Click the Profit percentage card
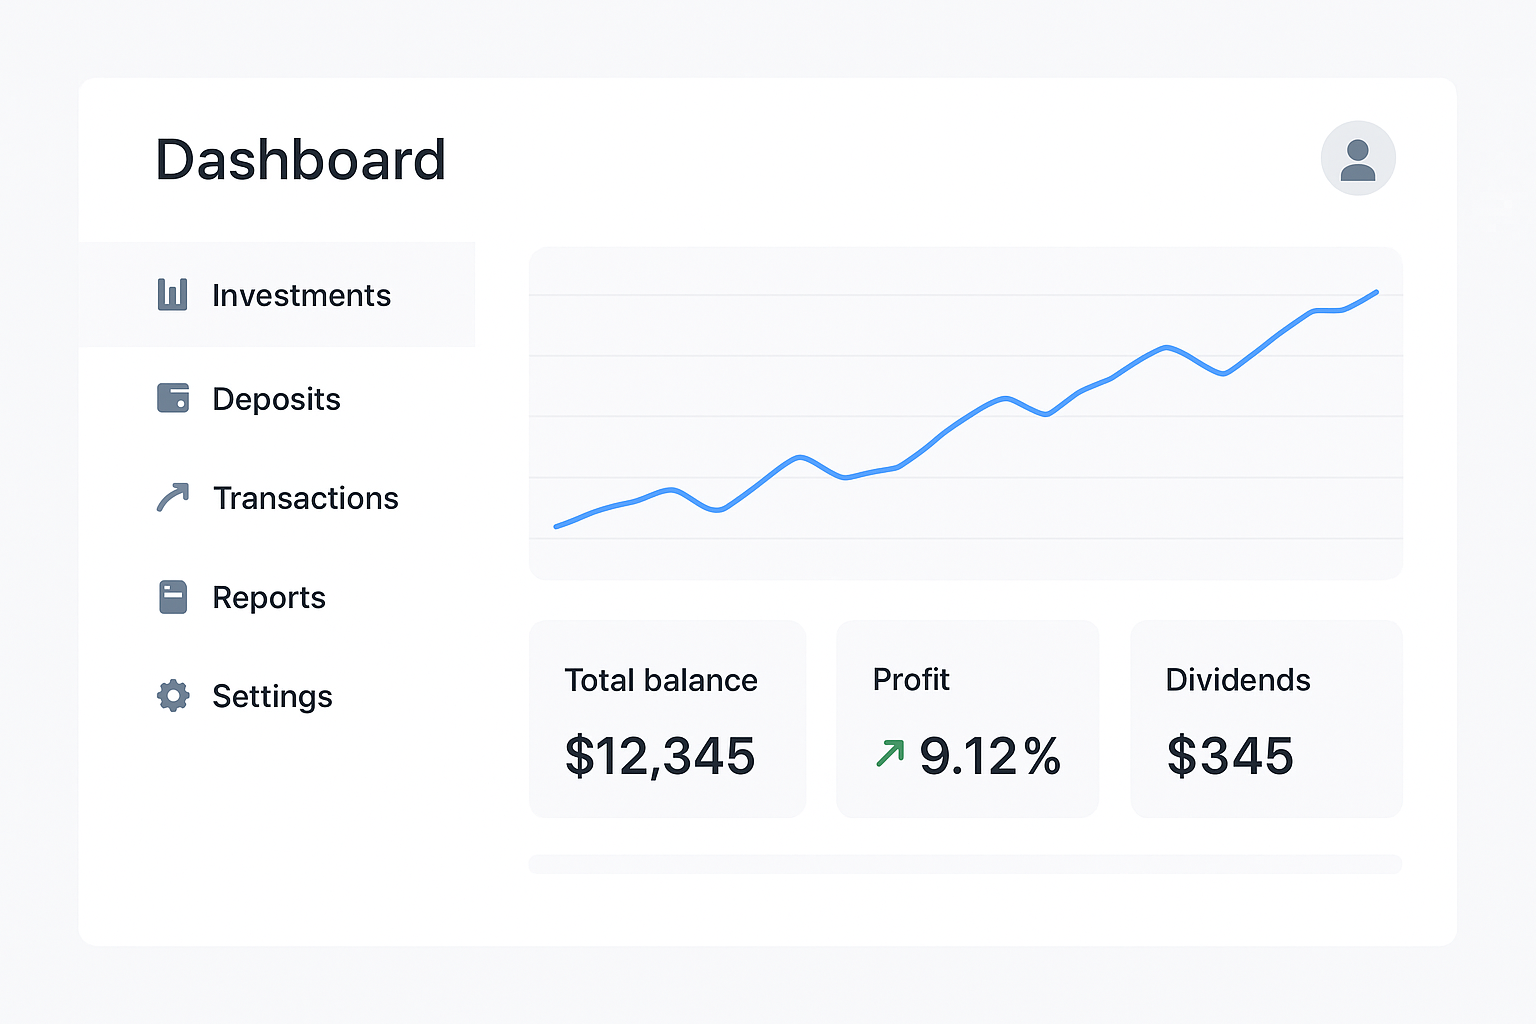 966,719
